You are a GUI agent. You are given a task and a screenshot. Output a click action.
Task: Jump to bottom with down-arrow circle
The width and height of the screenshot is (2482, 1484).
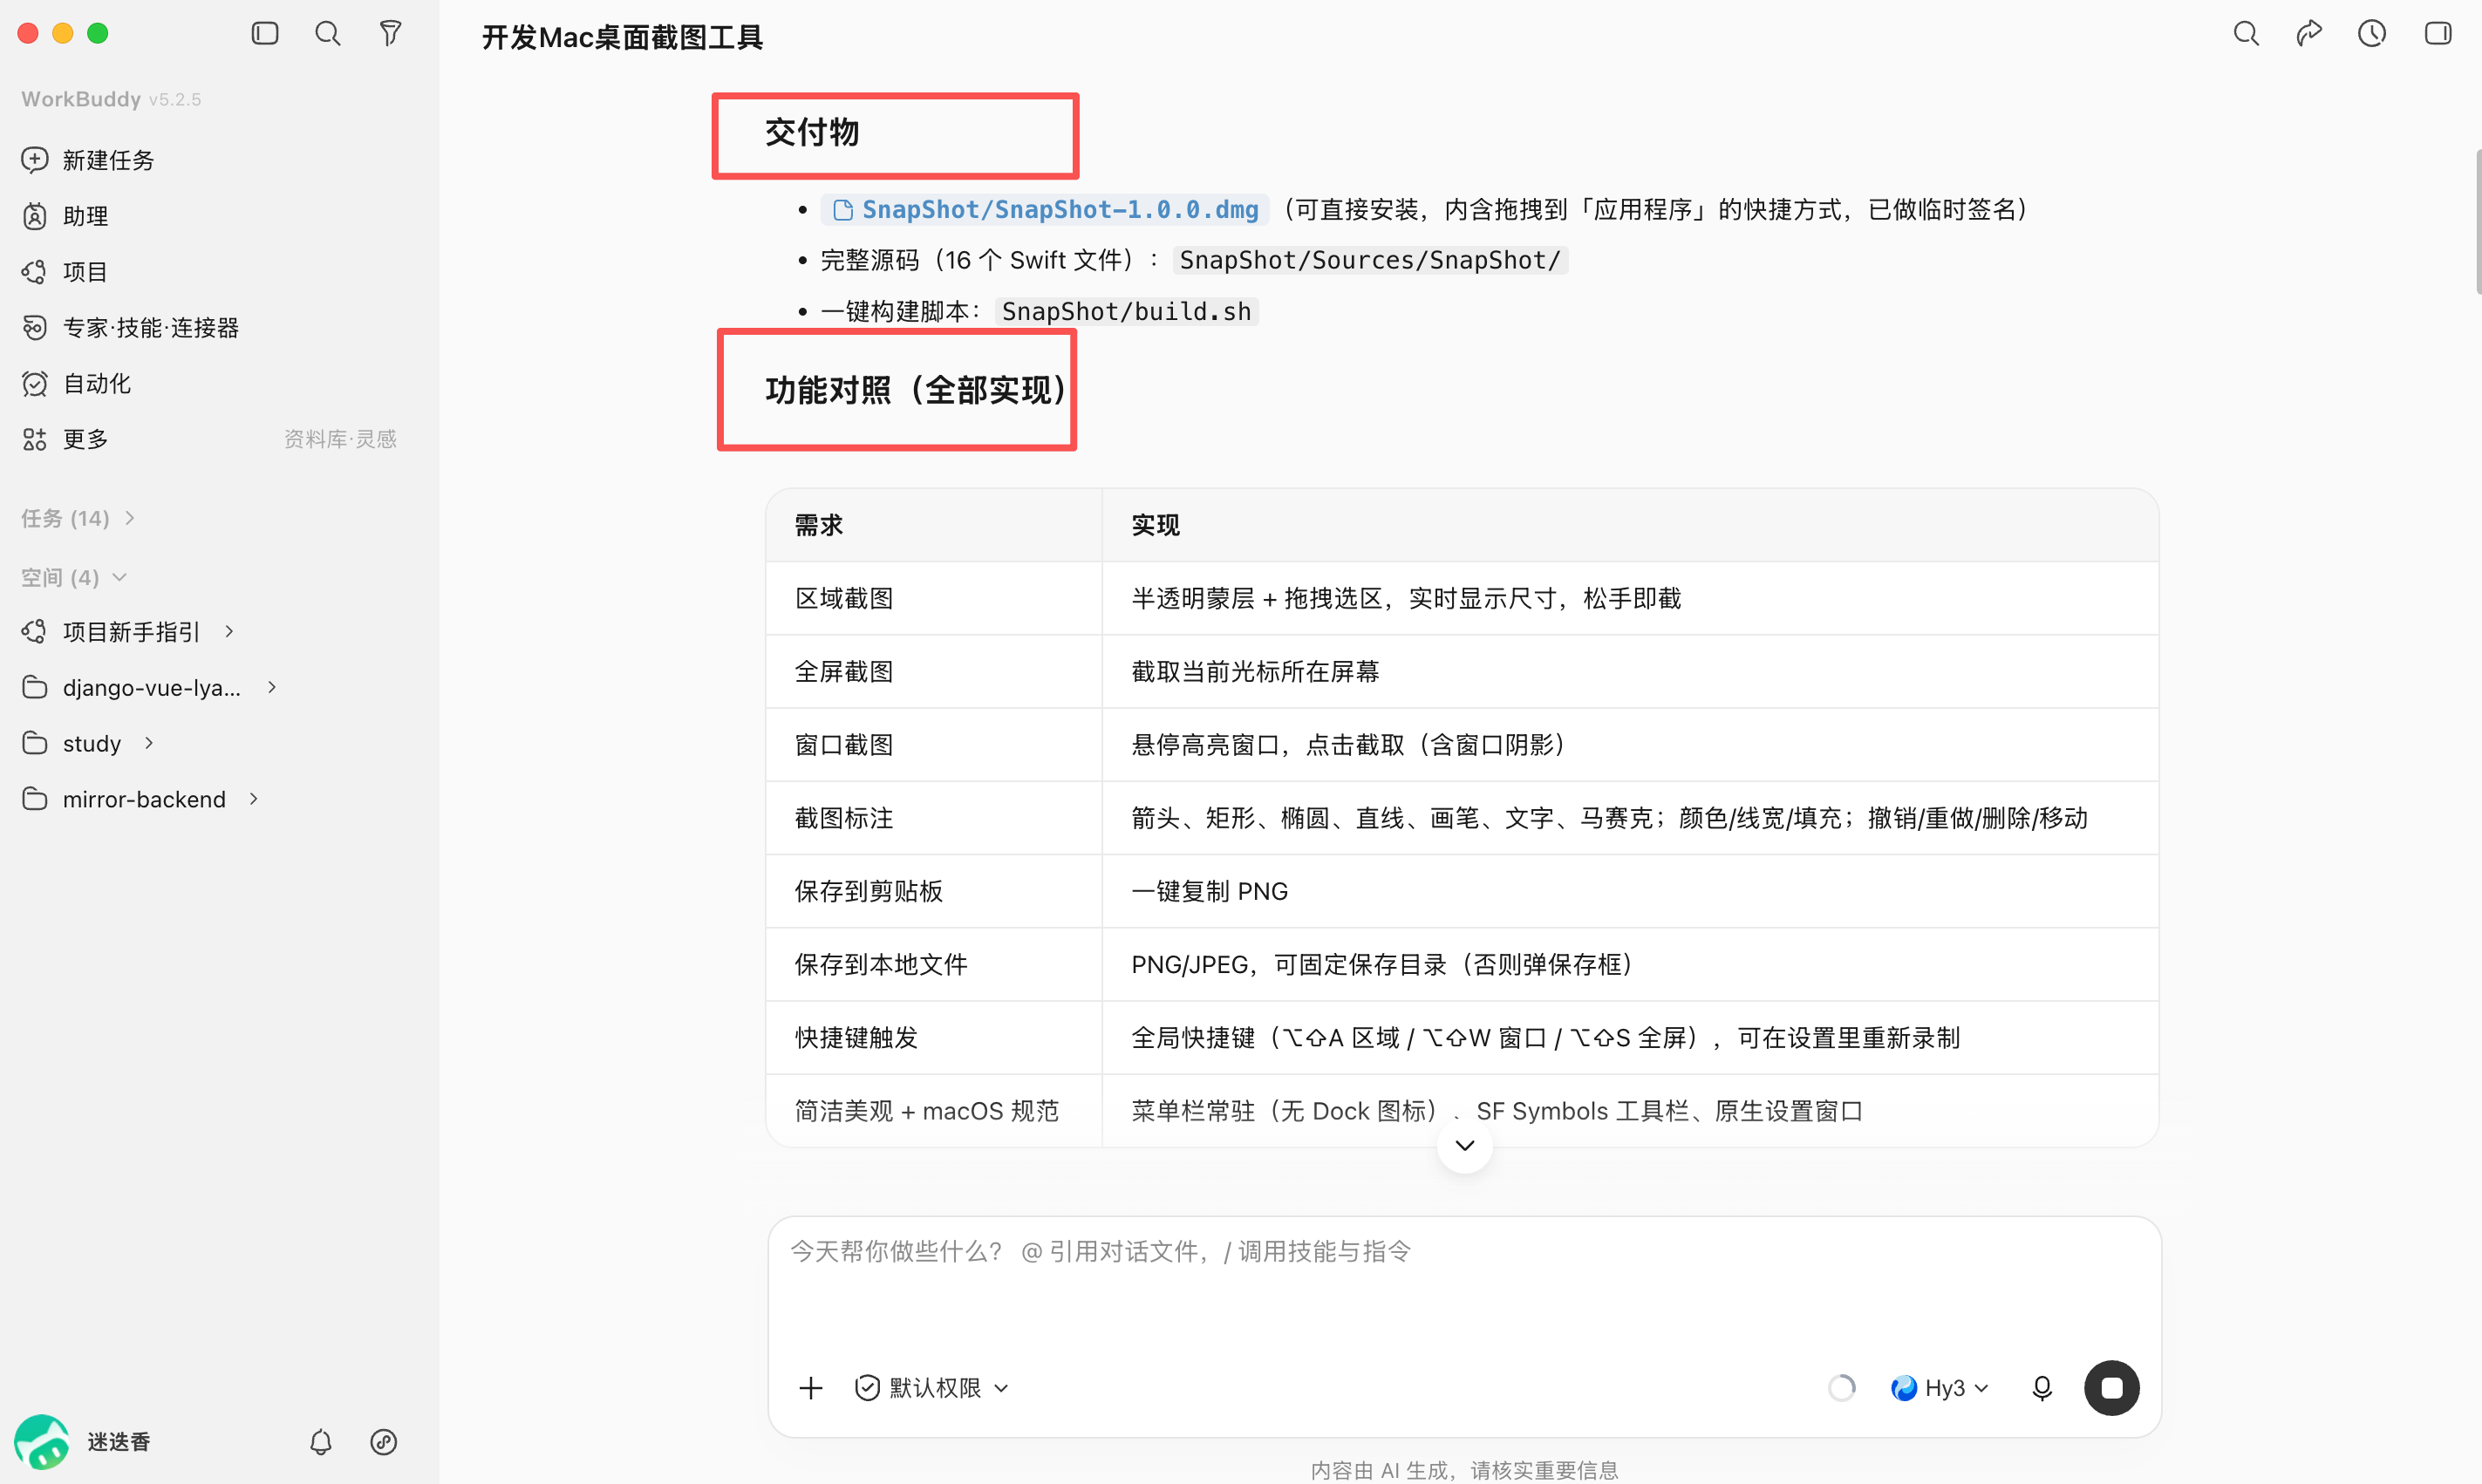[1464, 1145]
